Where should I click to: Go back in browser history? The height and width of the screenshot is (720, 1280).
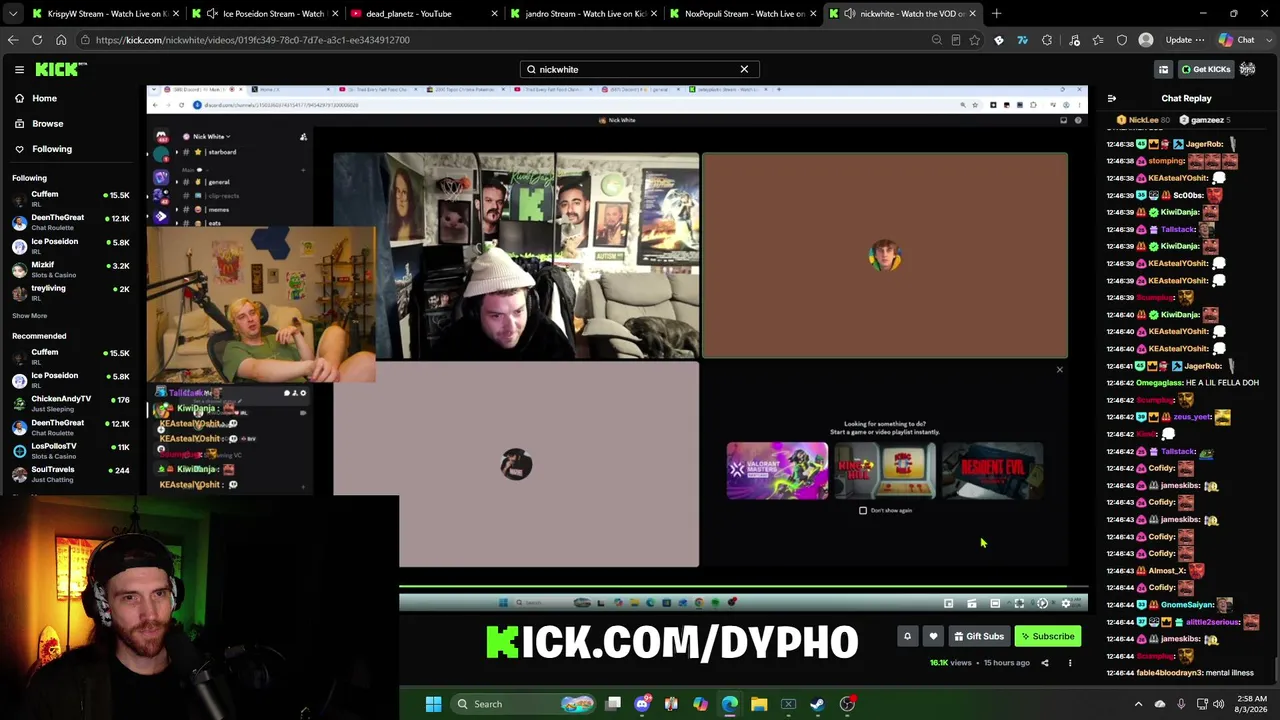coord(13,40)
